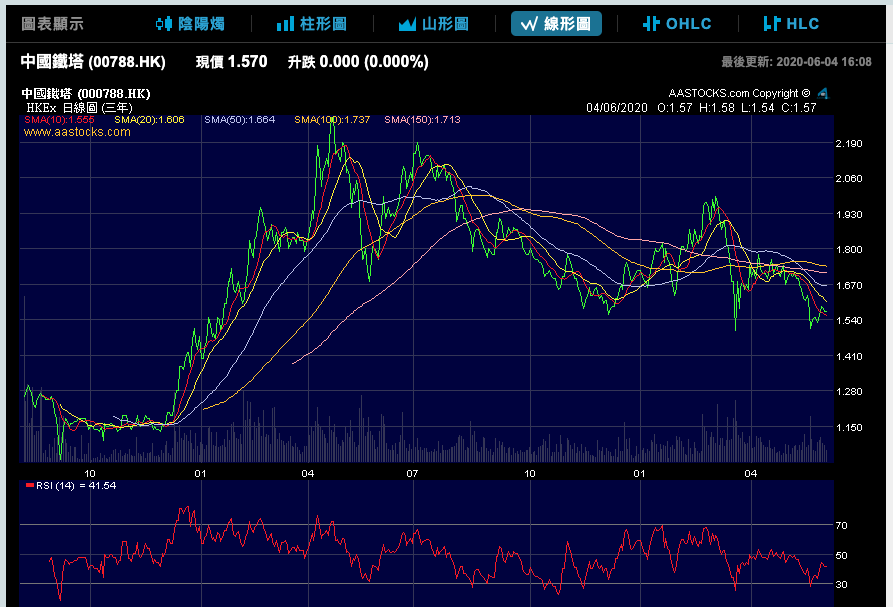
Task: Click the candlestick icon beside 陰陽燭
Action: click(x=164, y=24)
